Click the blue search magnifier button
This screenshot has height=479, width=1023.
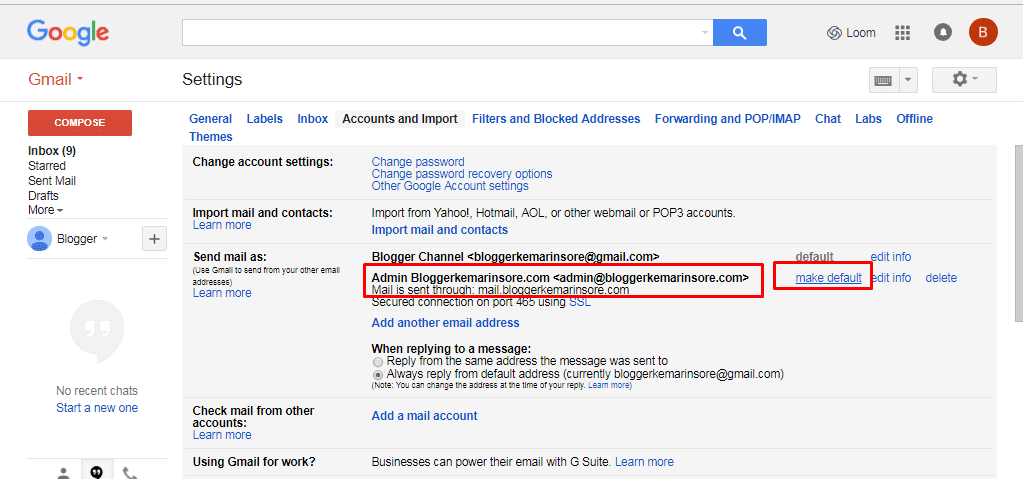(x=740, y=33)
